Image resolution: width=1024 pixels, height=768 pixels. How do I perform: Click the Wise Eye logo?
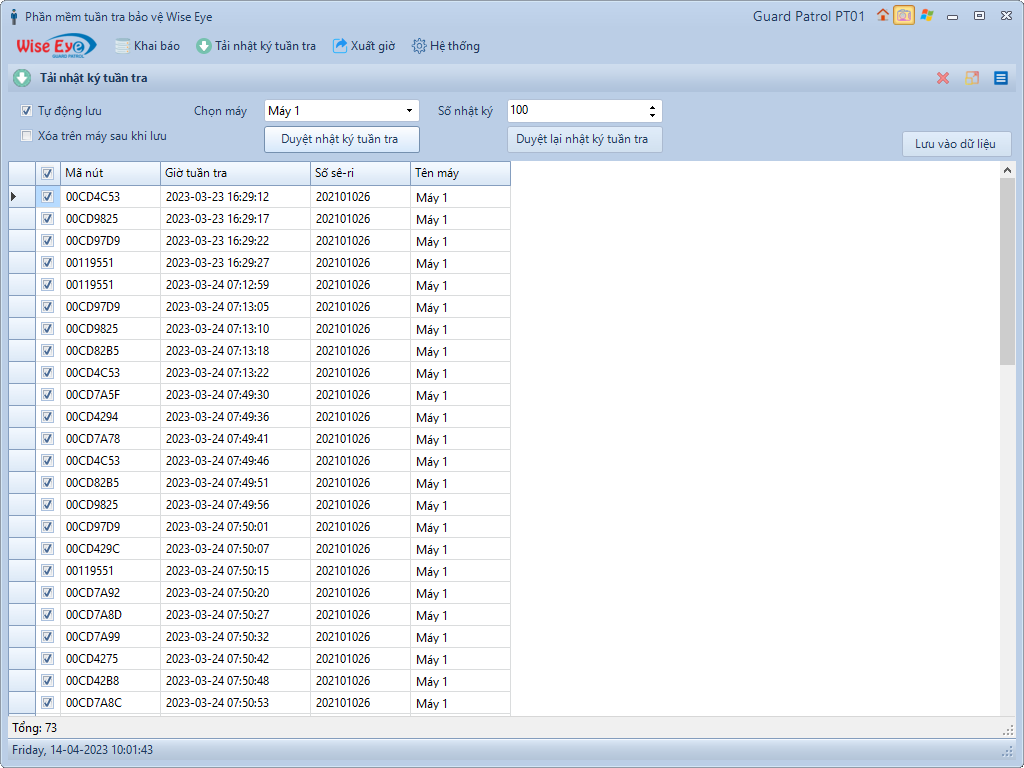pos(56,46)
